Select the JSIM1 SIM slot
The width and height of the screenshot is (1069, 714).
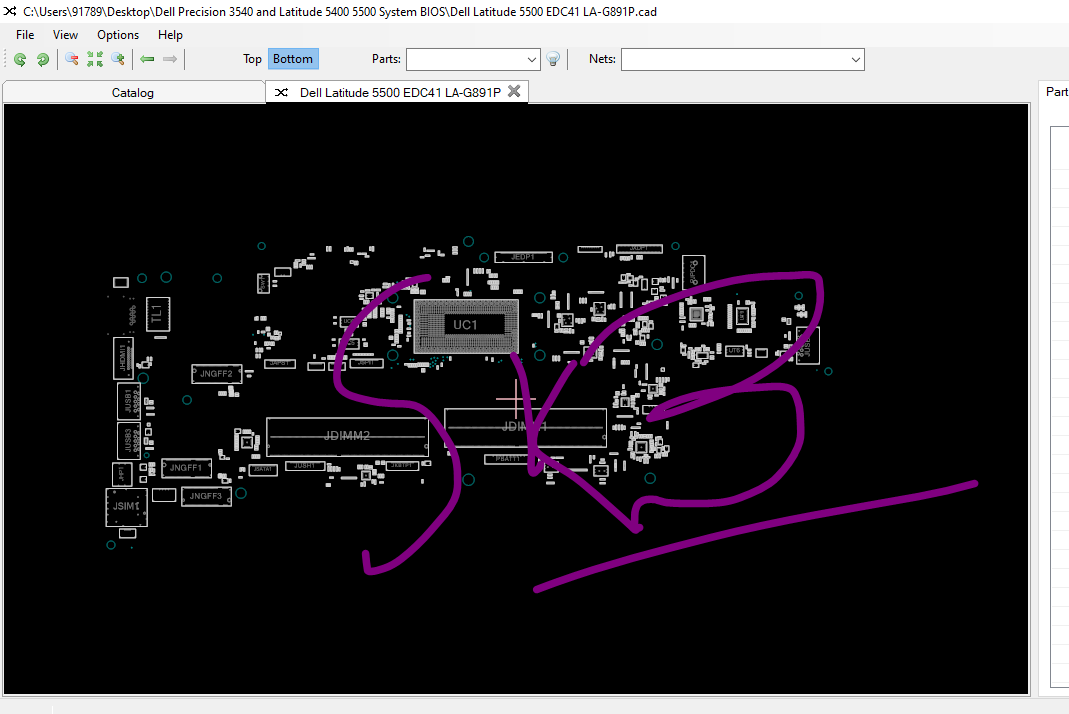[x=126, y=507]
